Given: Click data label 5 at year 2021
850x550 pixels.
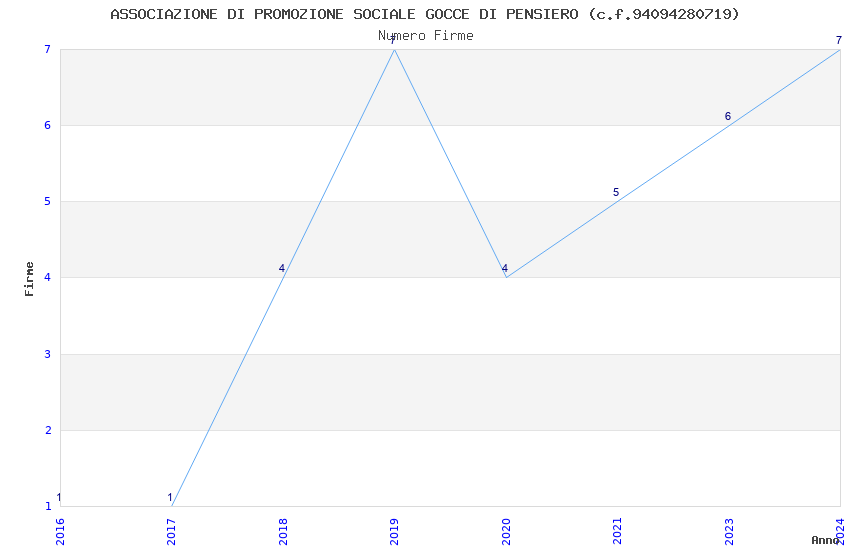Looking at the screenshot, I should [x=616, y=192].
